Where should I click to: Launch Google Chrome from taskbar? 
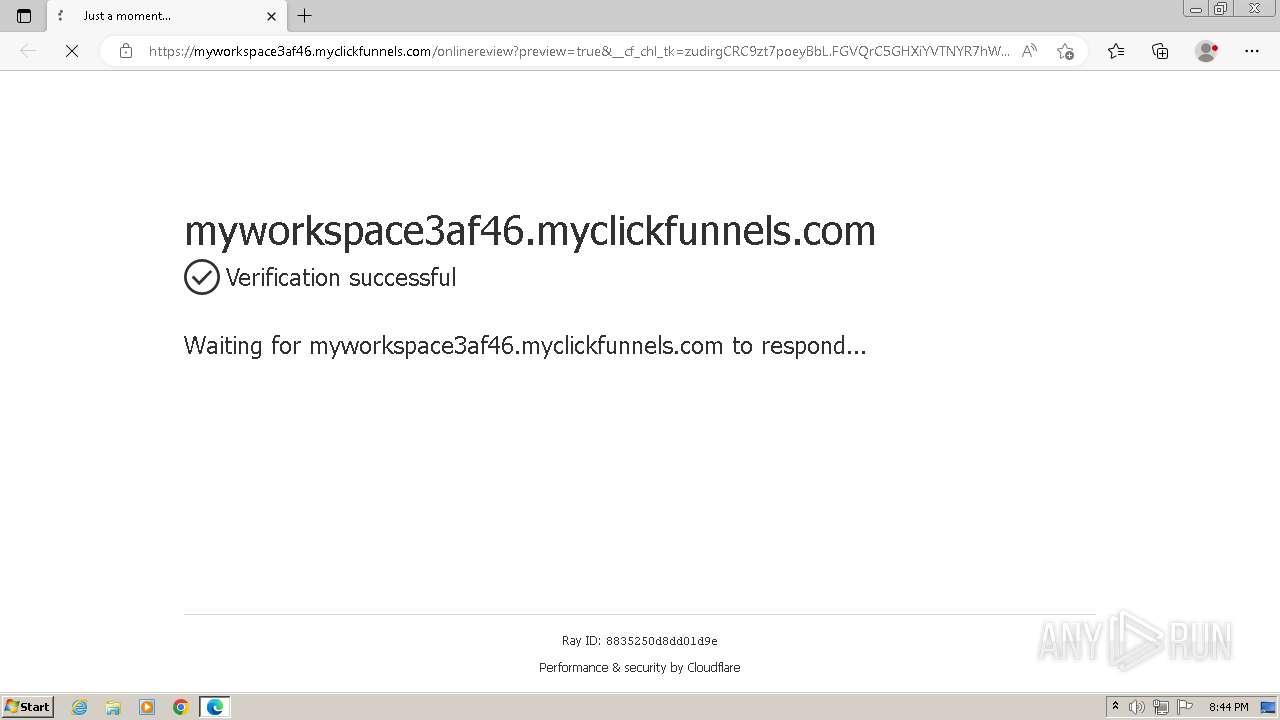tap(181, 707)
